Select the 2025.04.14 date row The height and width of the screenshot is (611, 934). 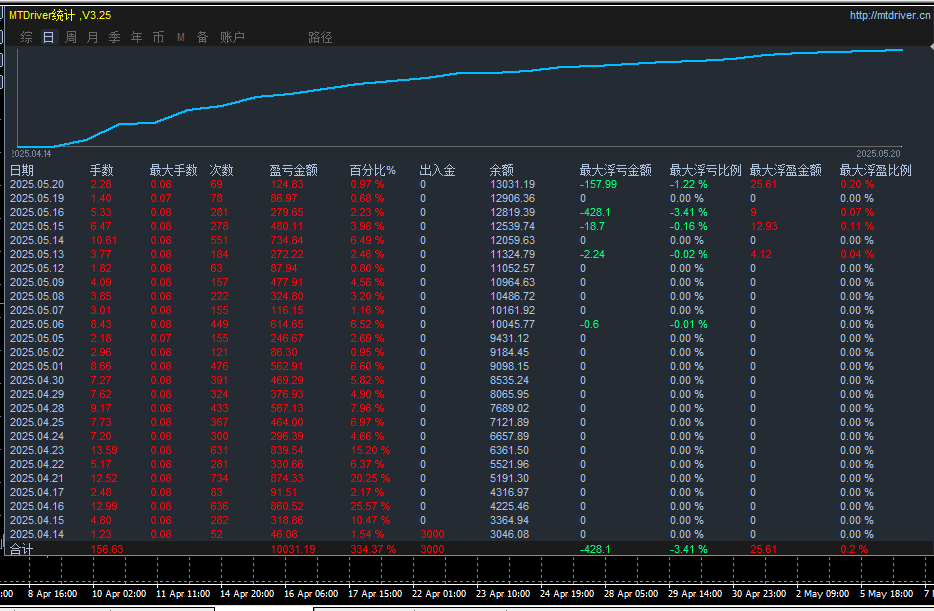(x=37, y=534)
